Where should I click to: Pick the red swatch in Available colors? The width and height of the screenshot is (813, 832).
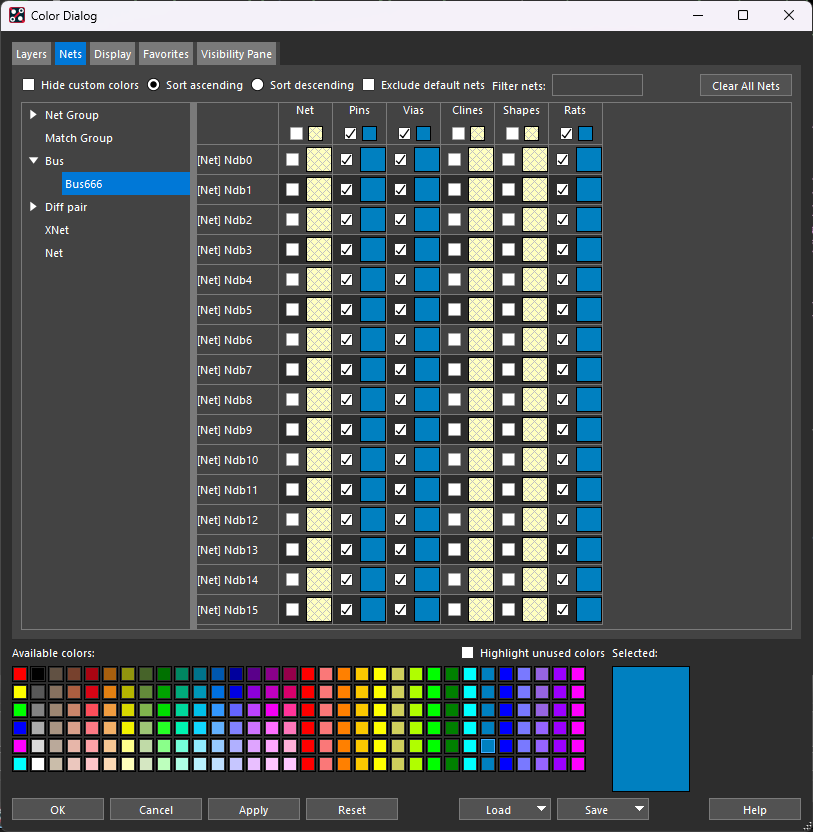[x=20, y=674]
